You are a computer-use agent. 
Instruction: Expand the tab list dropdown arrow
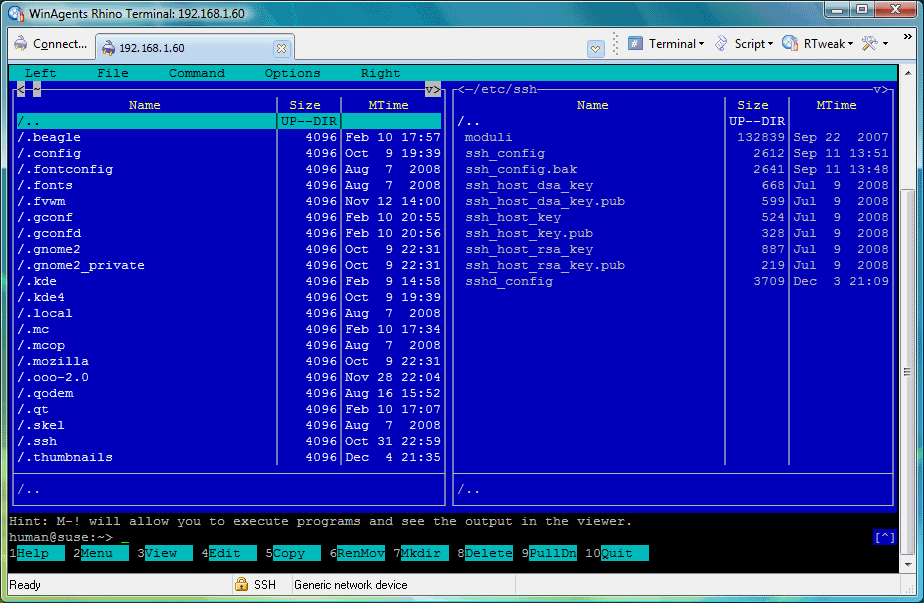595,48
